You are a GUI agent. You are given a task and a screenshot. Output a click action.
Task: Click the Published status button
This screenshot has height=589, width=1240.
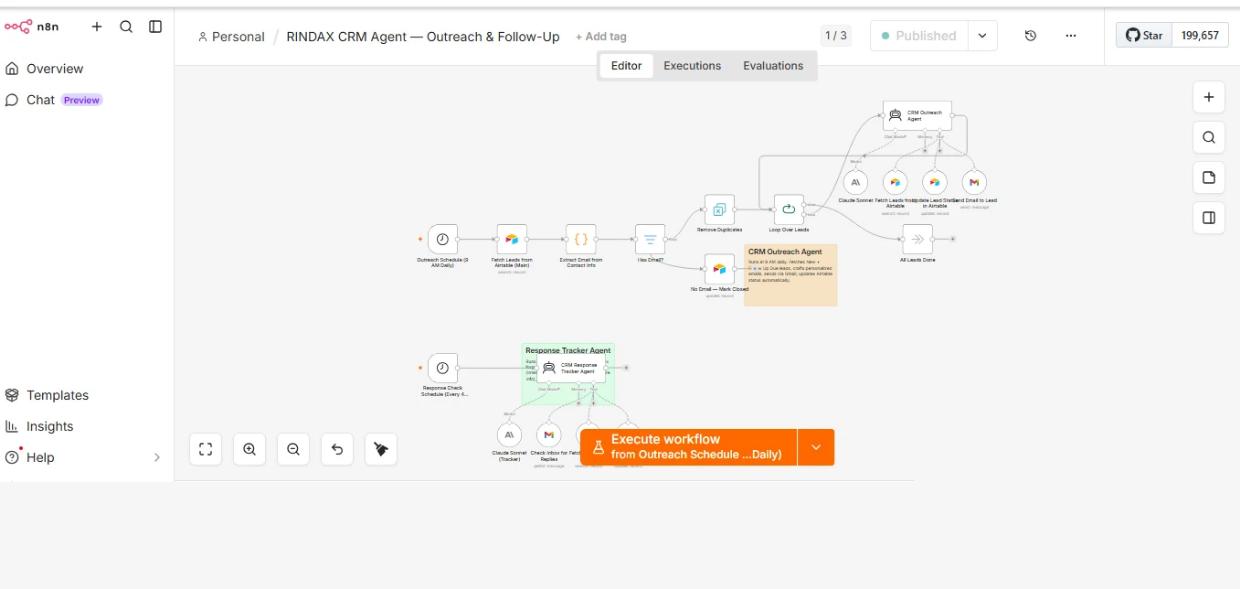coord(917,36)
